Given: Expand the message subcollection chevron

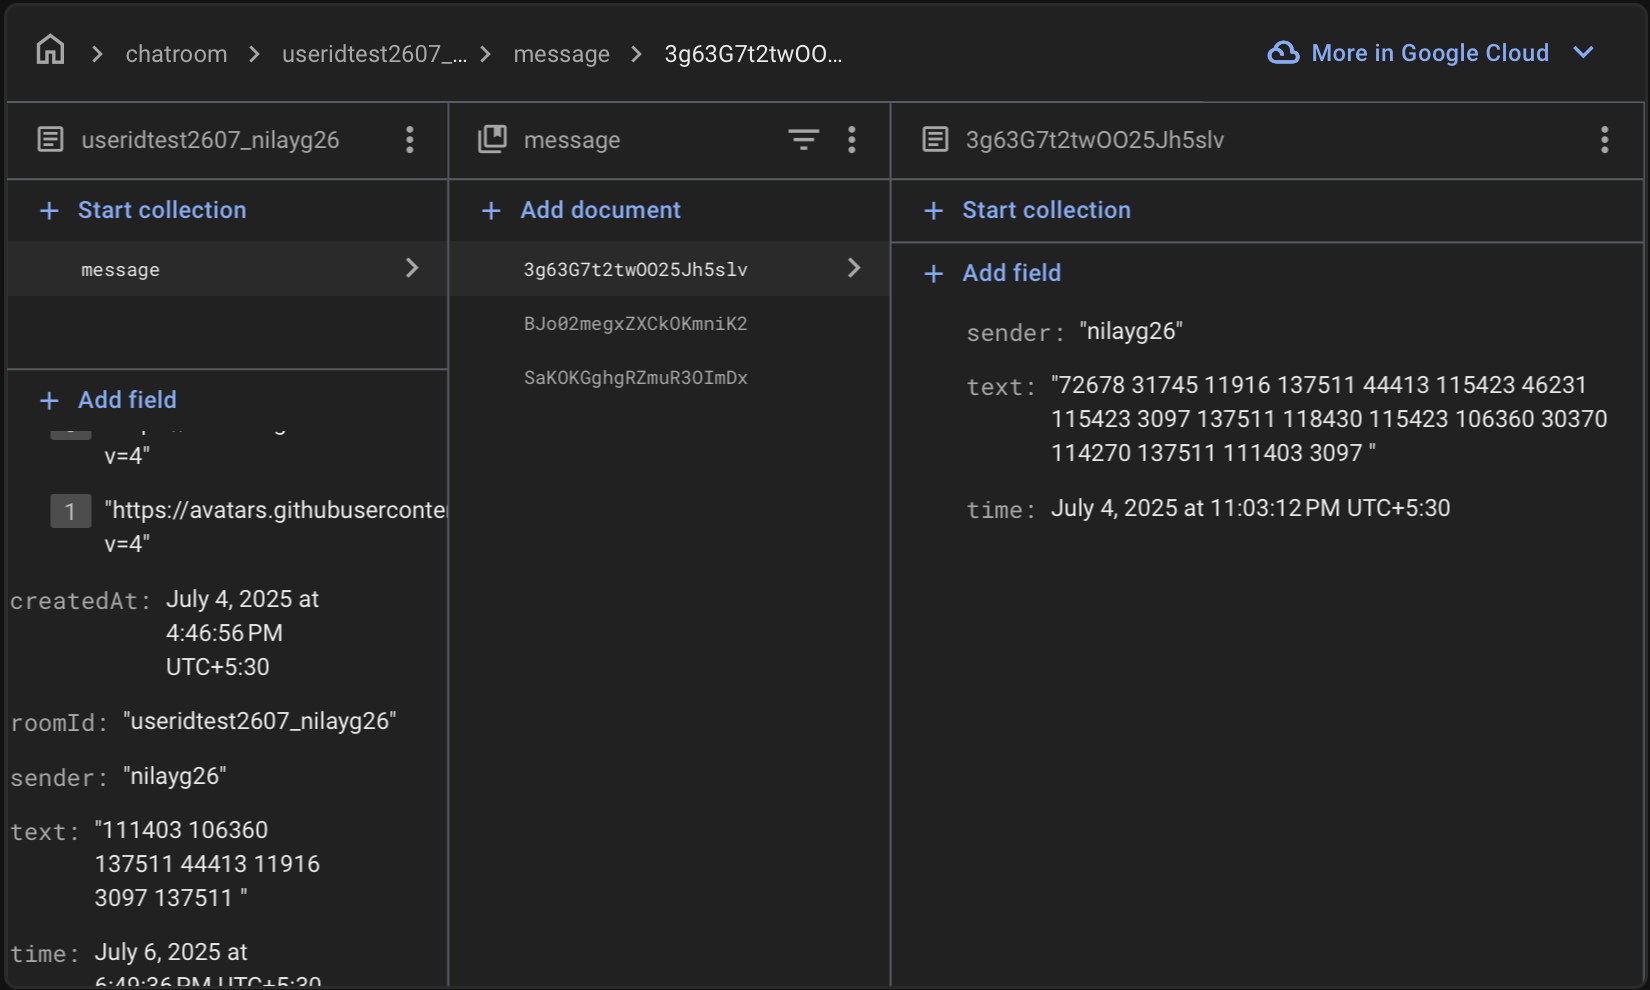Looking at the screenshot, I should [411, 268].
